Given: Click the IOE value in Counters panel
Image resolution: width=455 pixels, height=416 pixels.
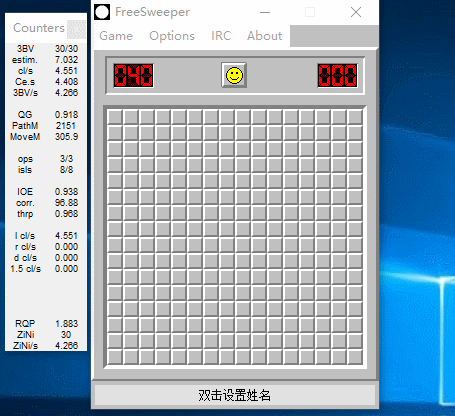Looking at the screenshot, I should point(66,192).
